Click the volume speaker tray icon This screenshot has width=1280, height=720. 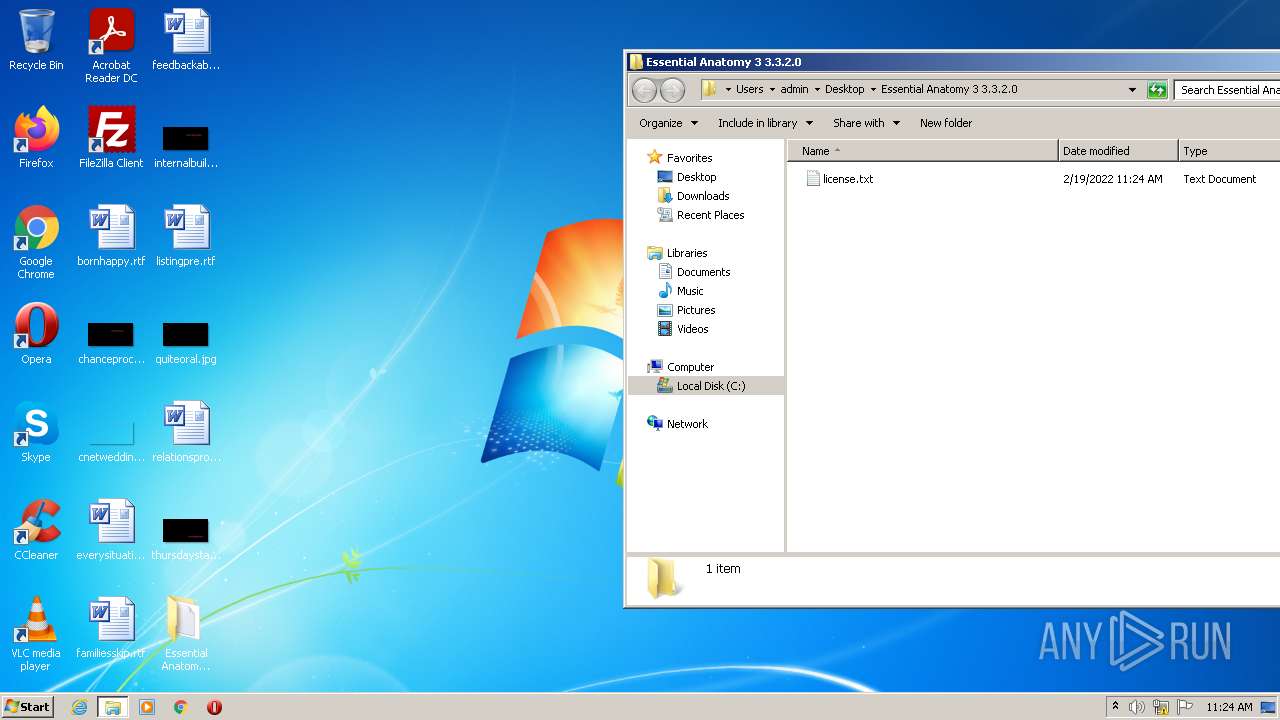click(1137, 707)
